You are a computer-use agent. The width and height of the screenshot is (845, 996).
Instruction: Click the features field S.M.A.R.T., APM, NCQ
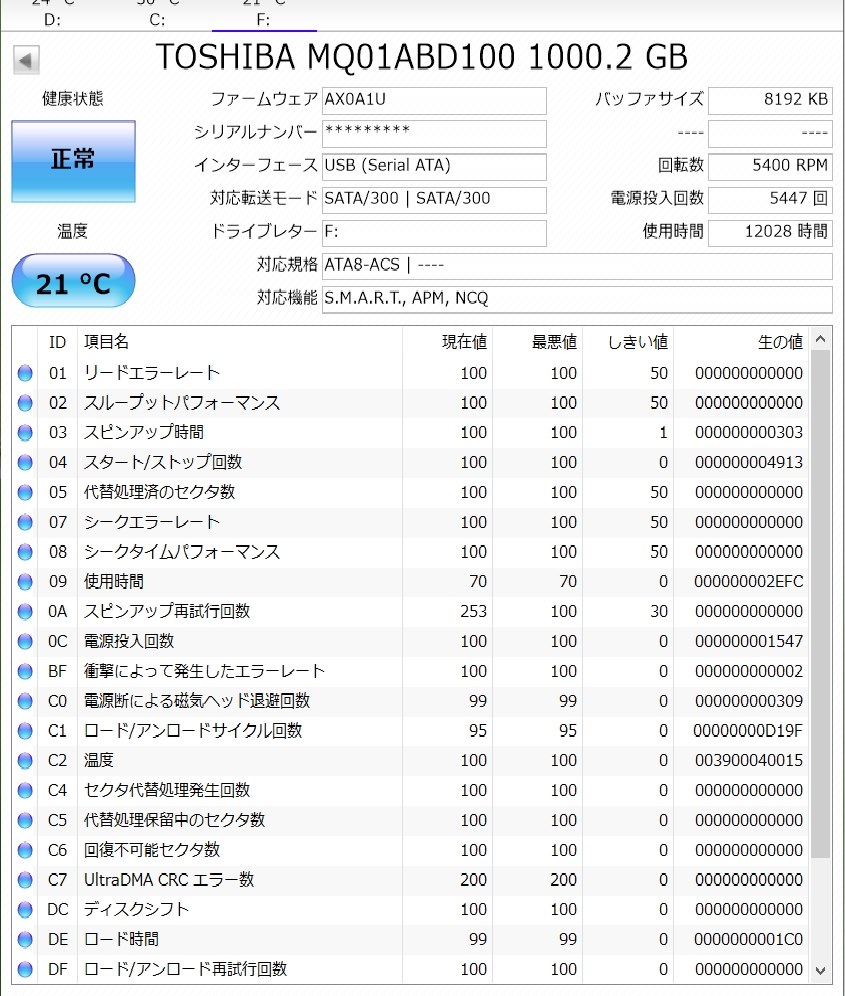tap(577, 299)
